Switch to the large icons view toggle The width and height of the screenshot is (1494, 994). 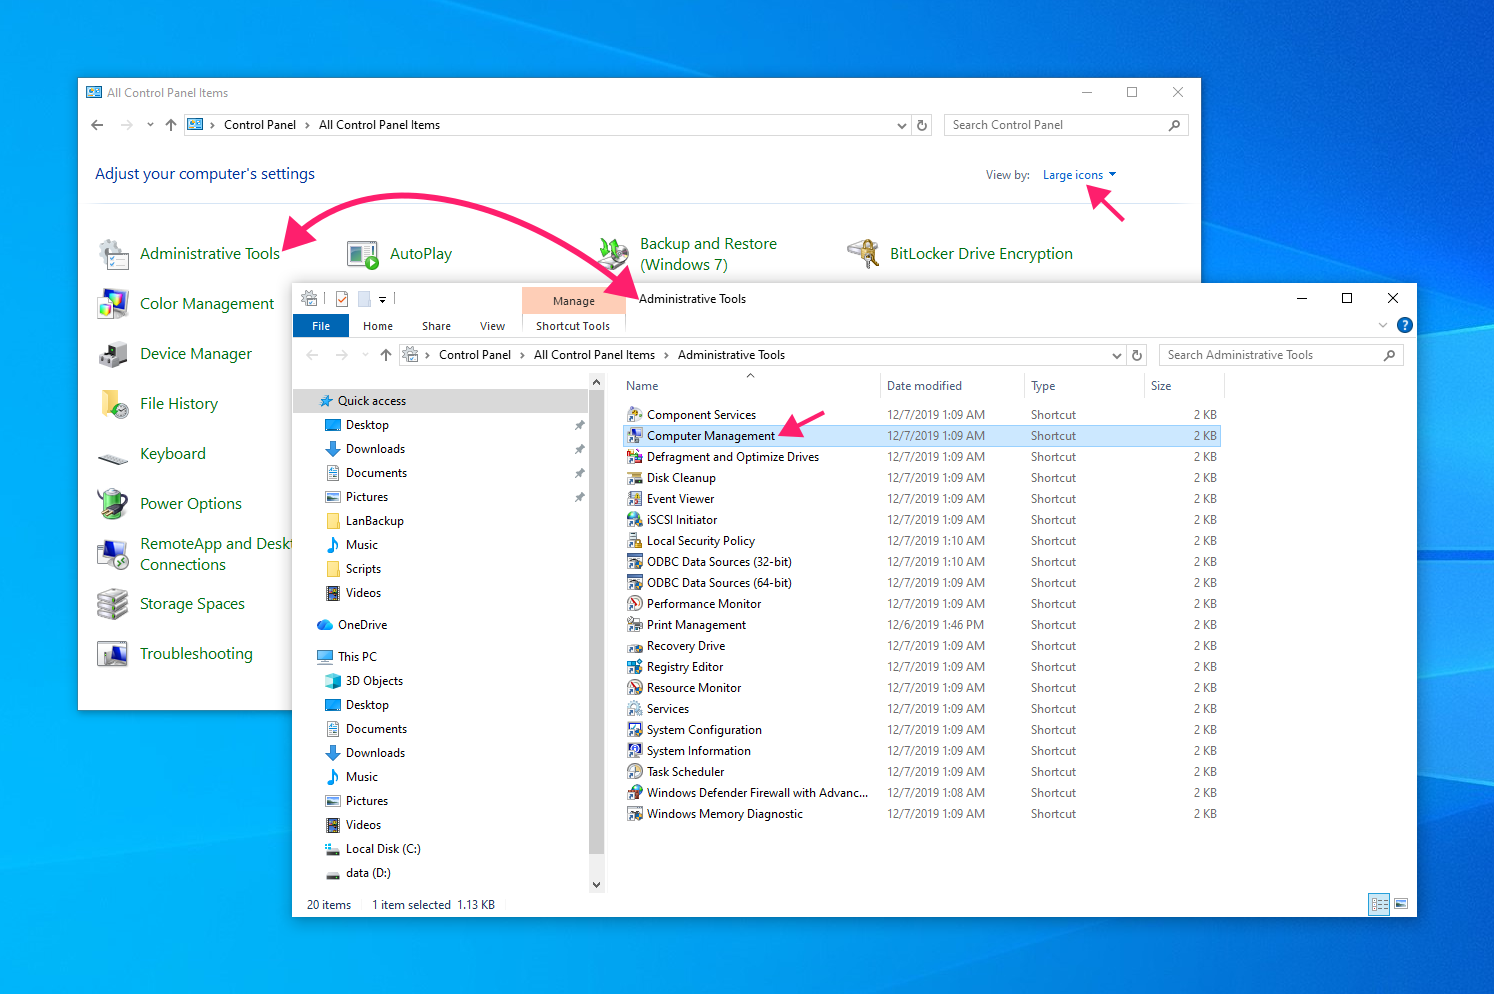click(1401, 904)
